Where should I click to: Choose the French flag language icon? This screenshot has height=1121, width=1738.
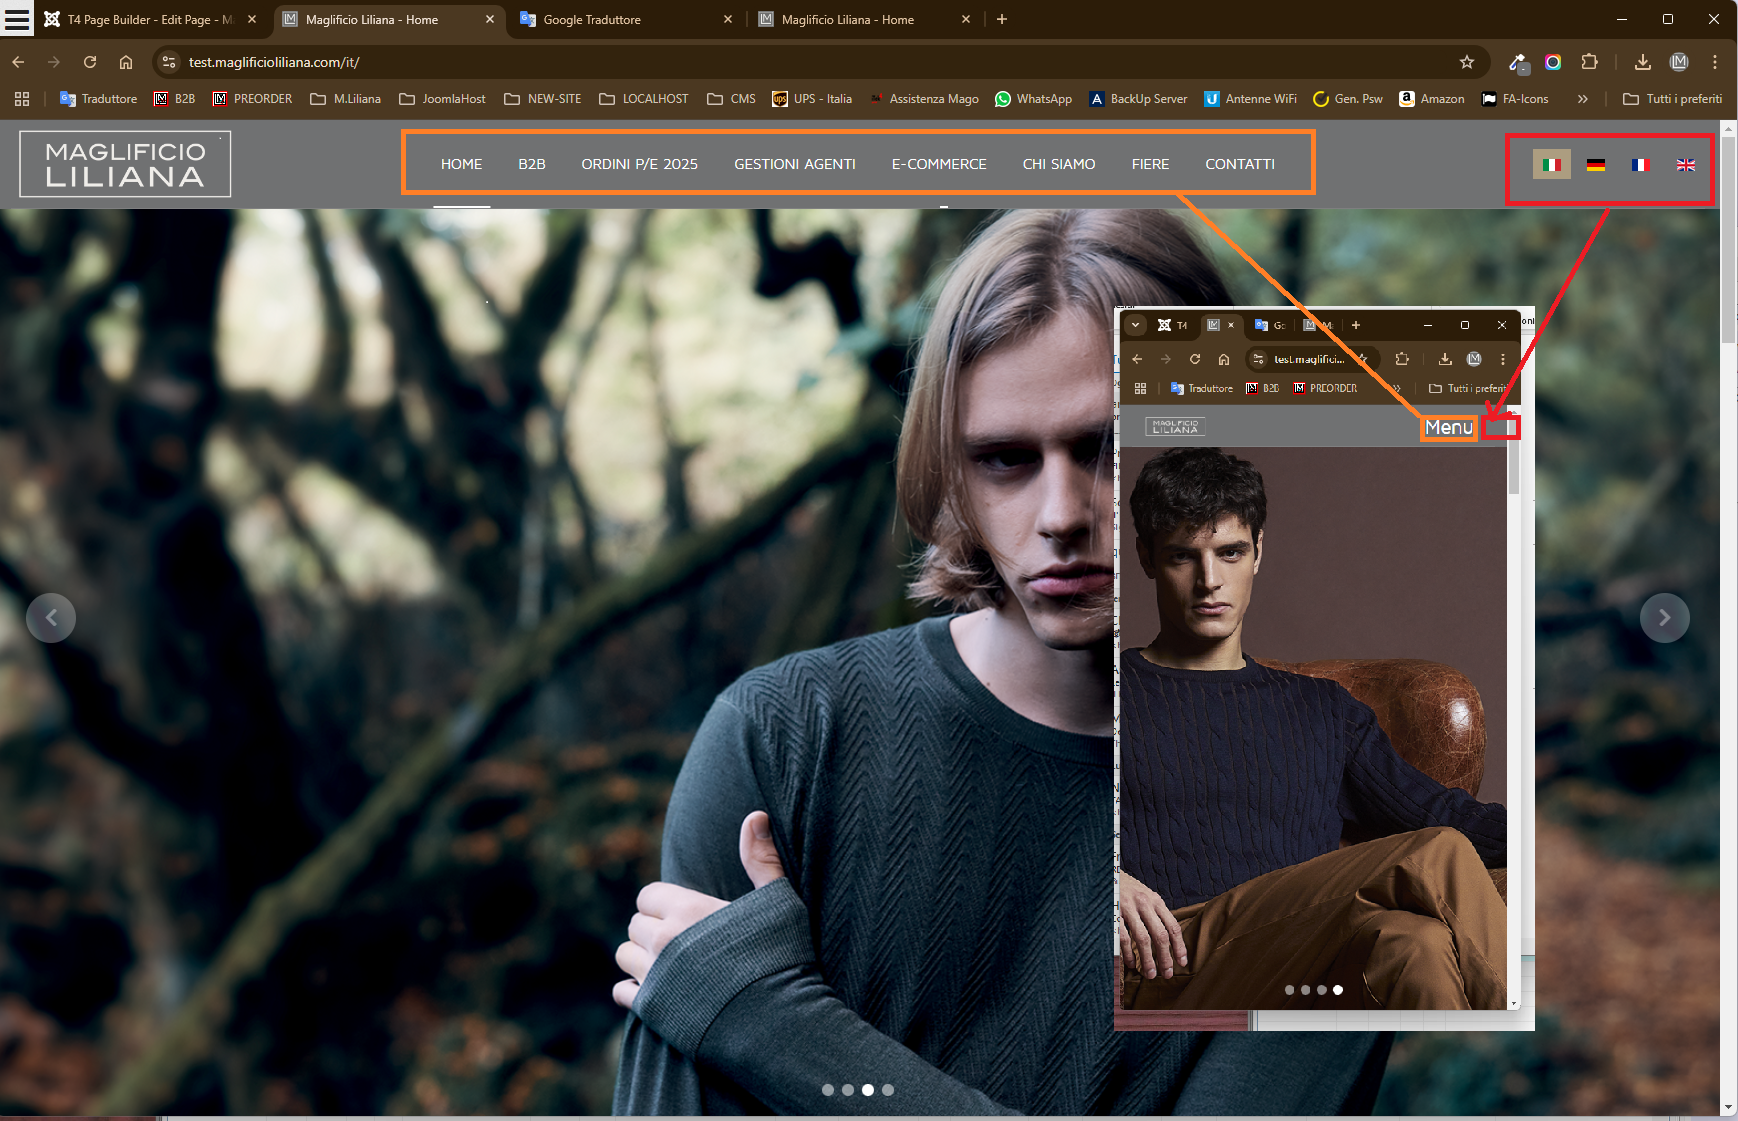1640,165
